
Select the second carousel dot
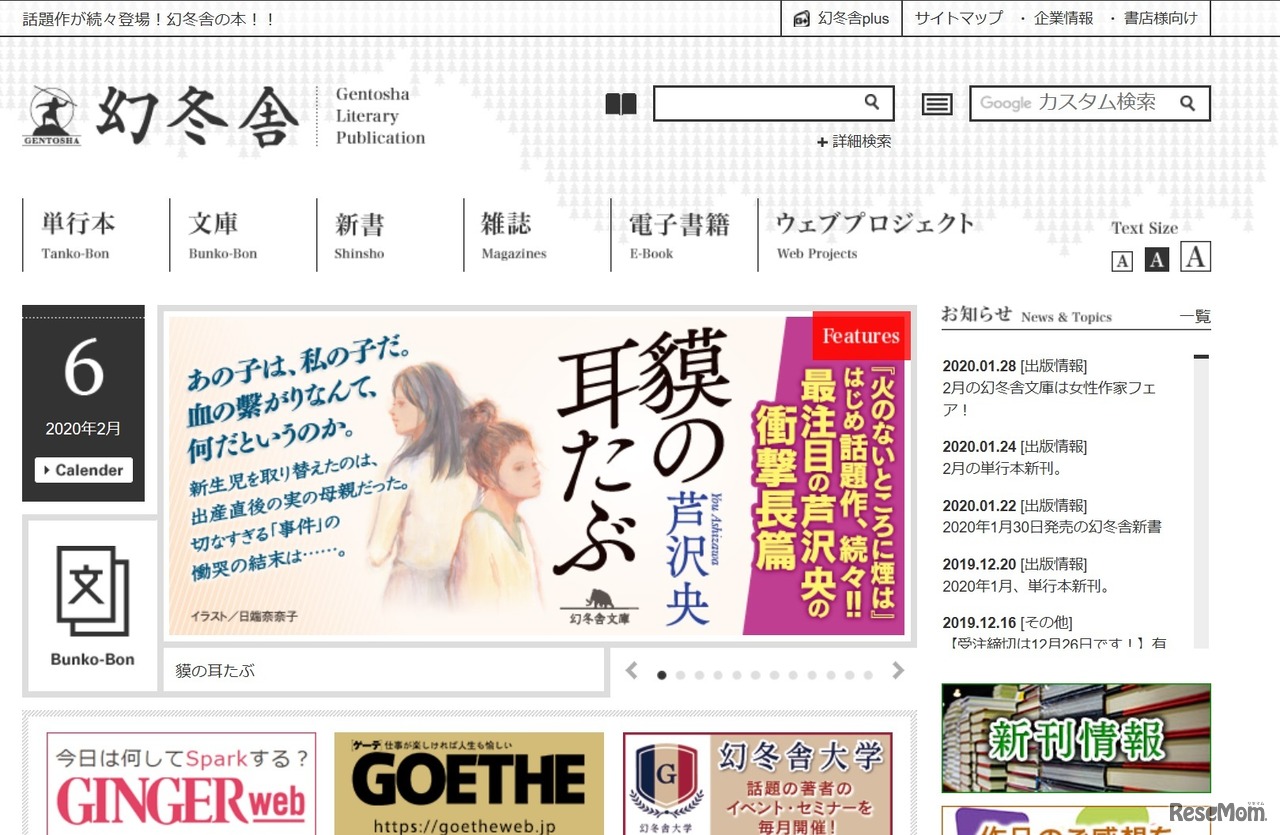680,675
